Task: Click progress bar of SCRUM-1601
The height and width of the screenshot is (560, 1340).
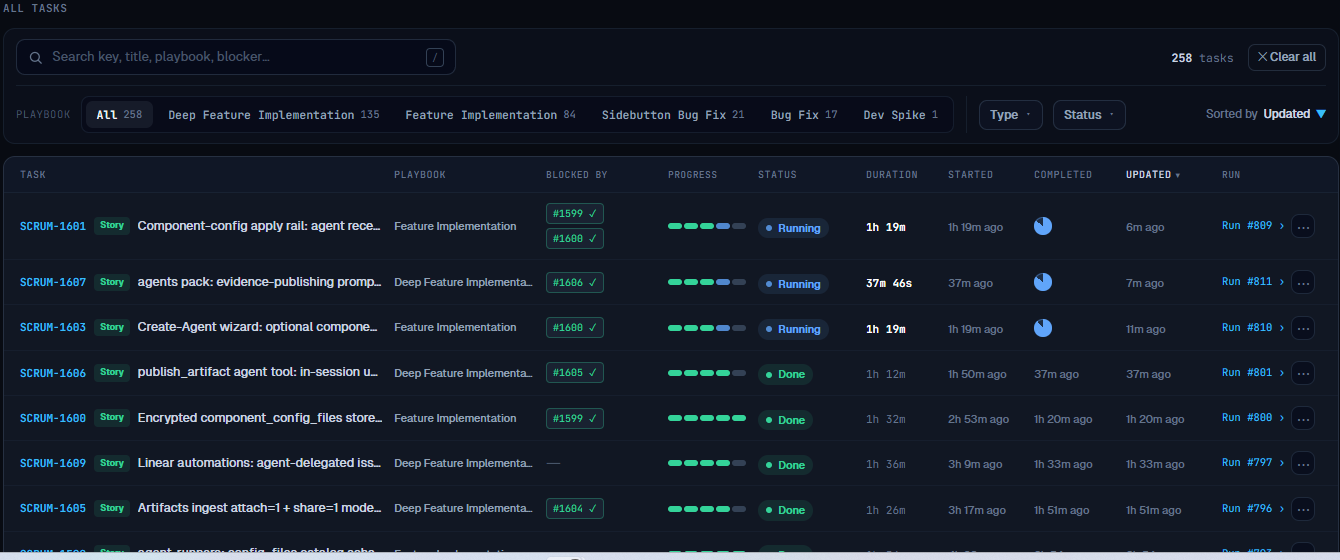Action: [707, 227]
